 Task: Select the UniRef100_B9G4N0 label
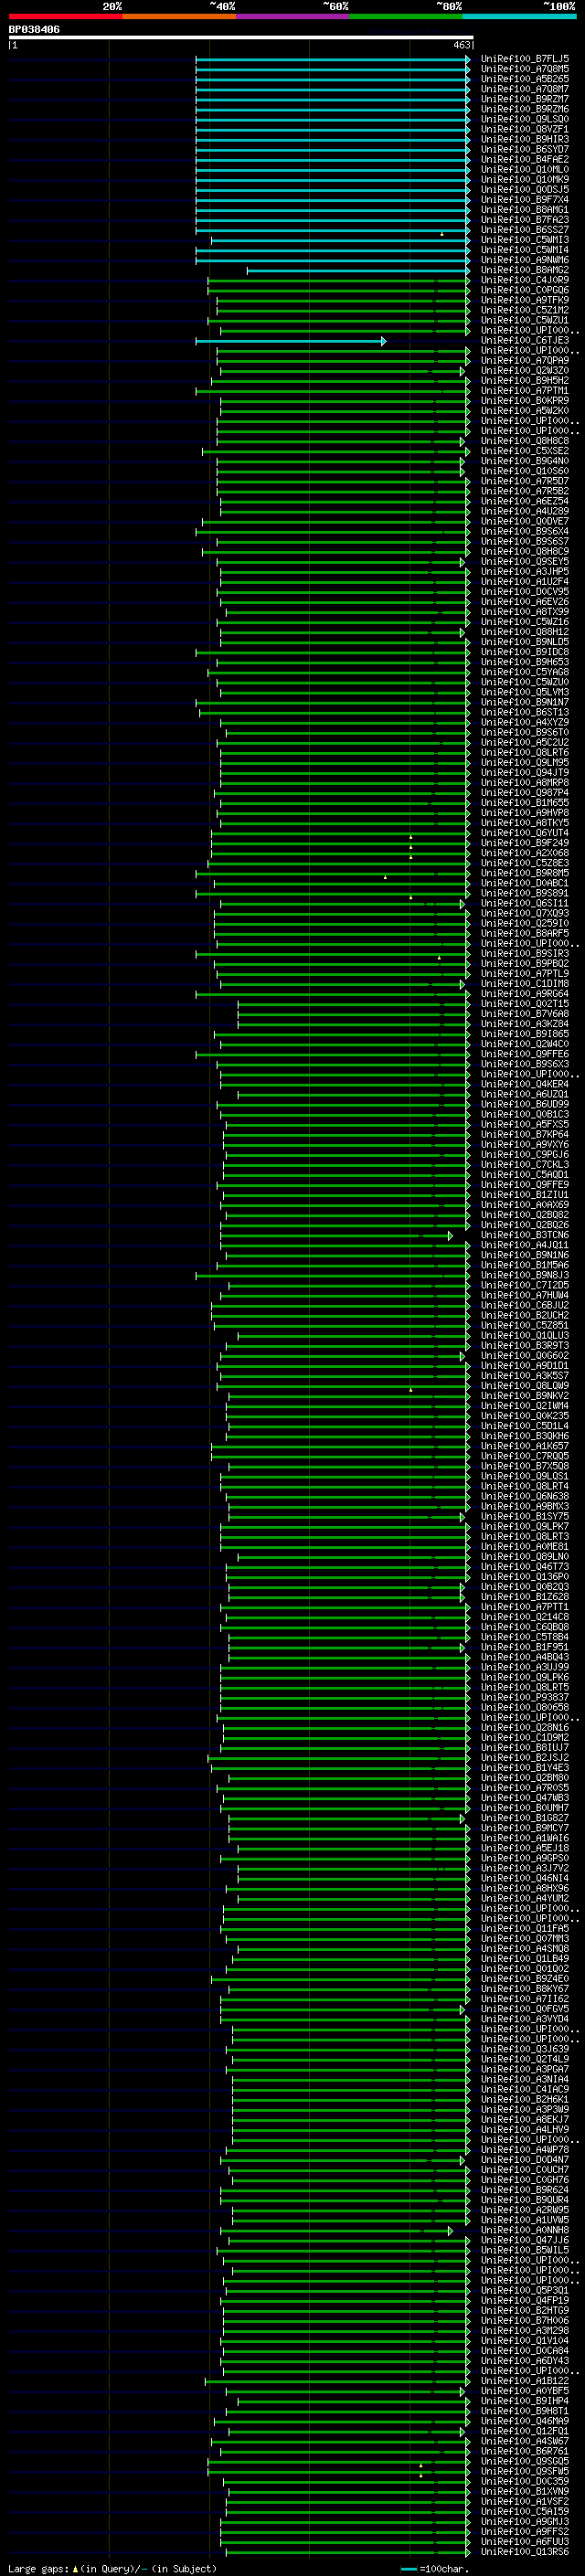(525, 461)
